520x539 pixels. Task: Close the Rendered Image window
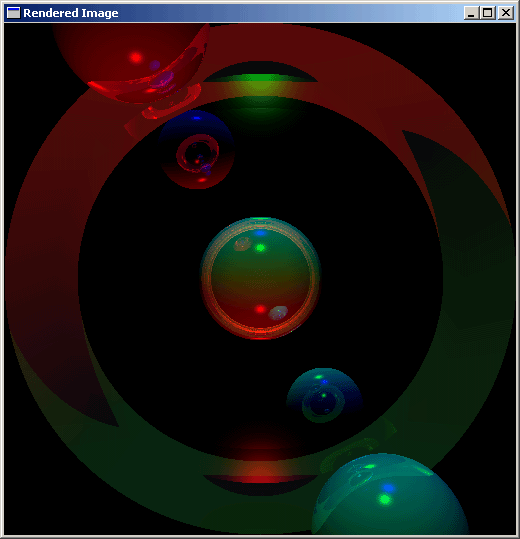coord(506,13)
